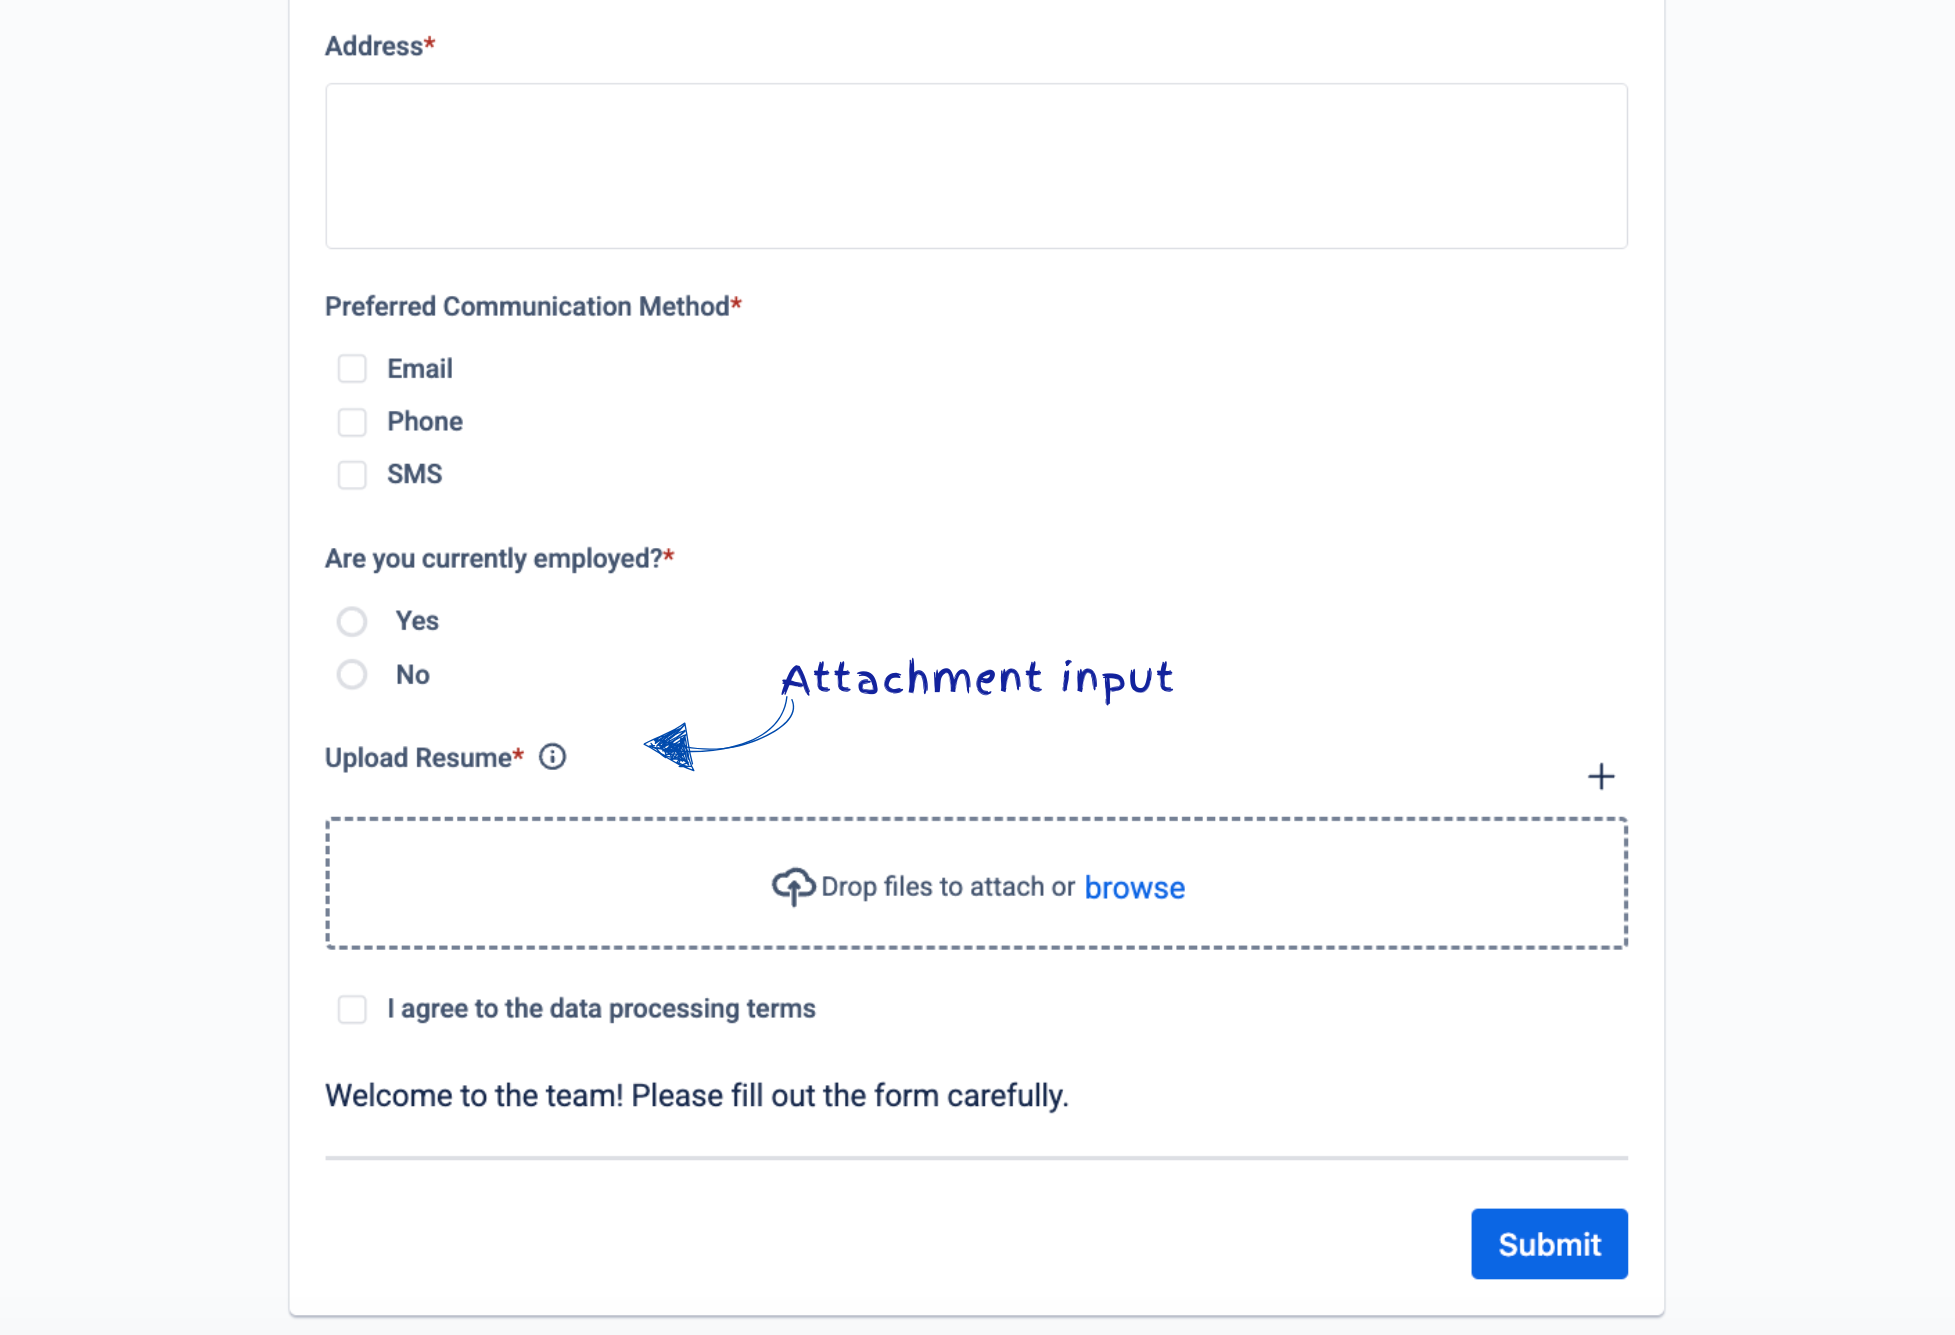Click the "Phone" option label text
This screenshot has height=1335, width=1955.
point(425,422)
